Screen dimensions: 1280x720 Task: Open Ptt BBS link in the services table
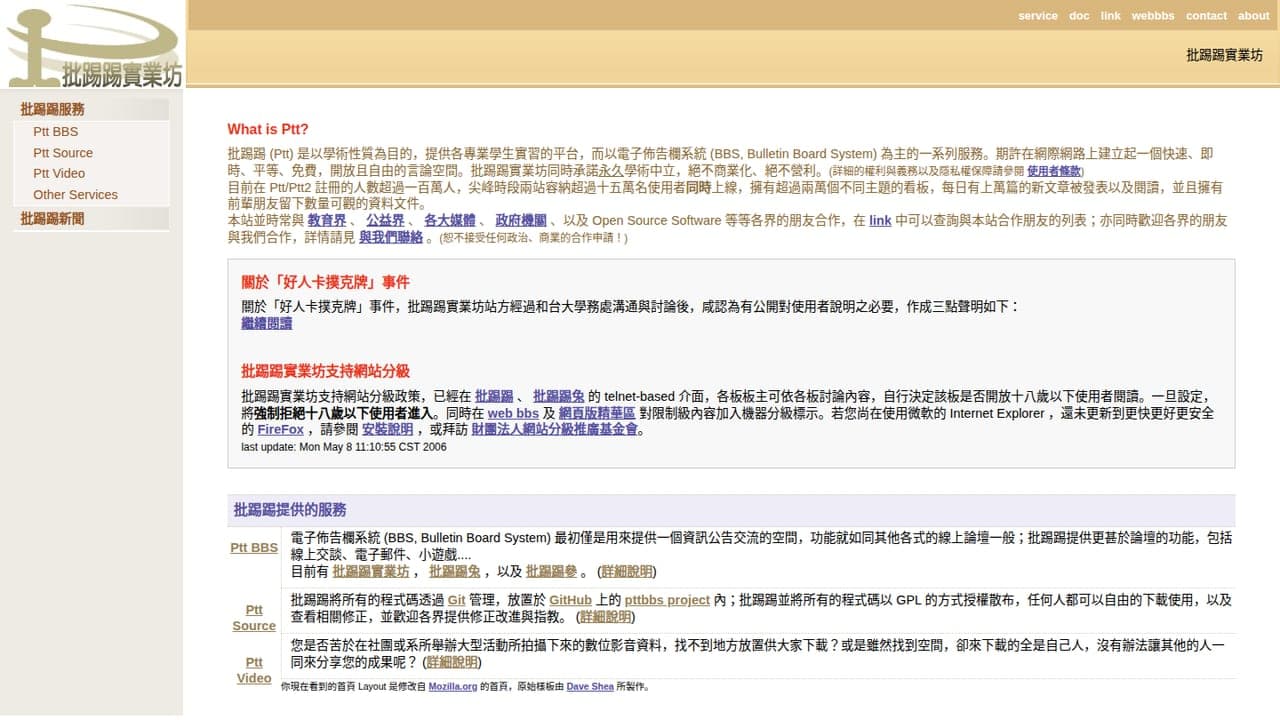(x=254, y=548)
